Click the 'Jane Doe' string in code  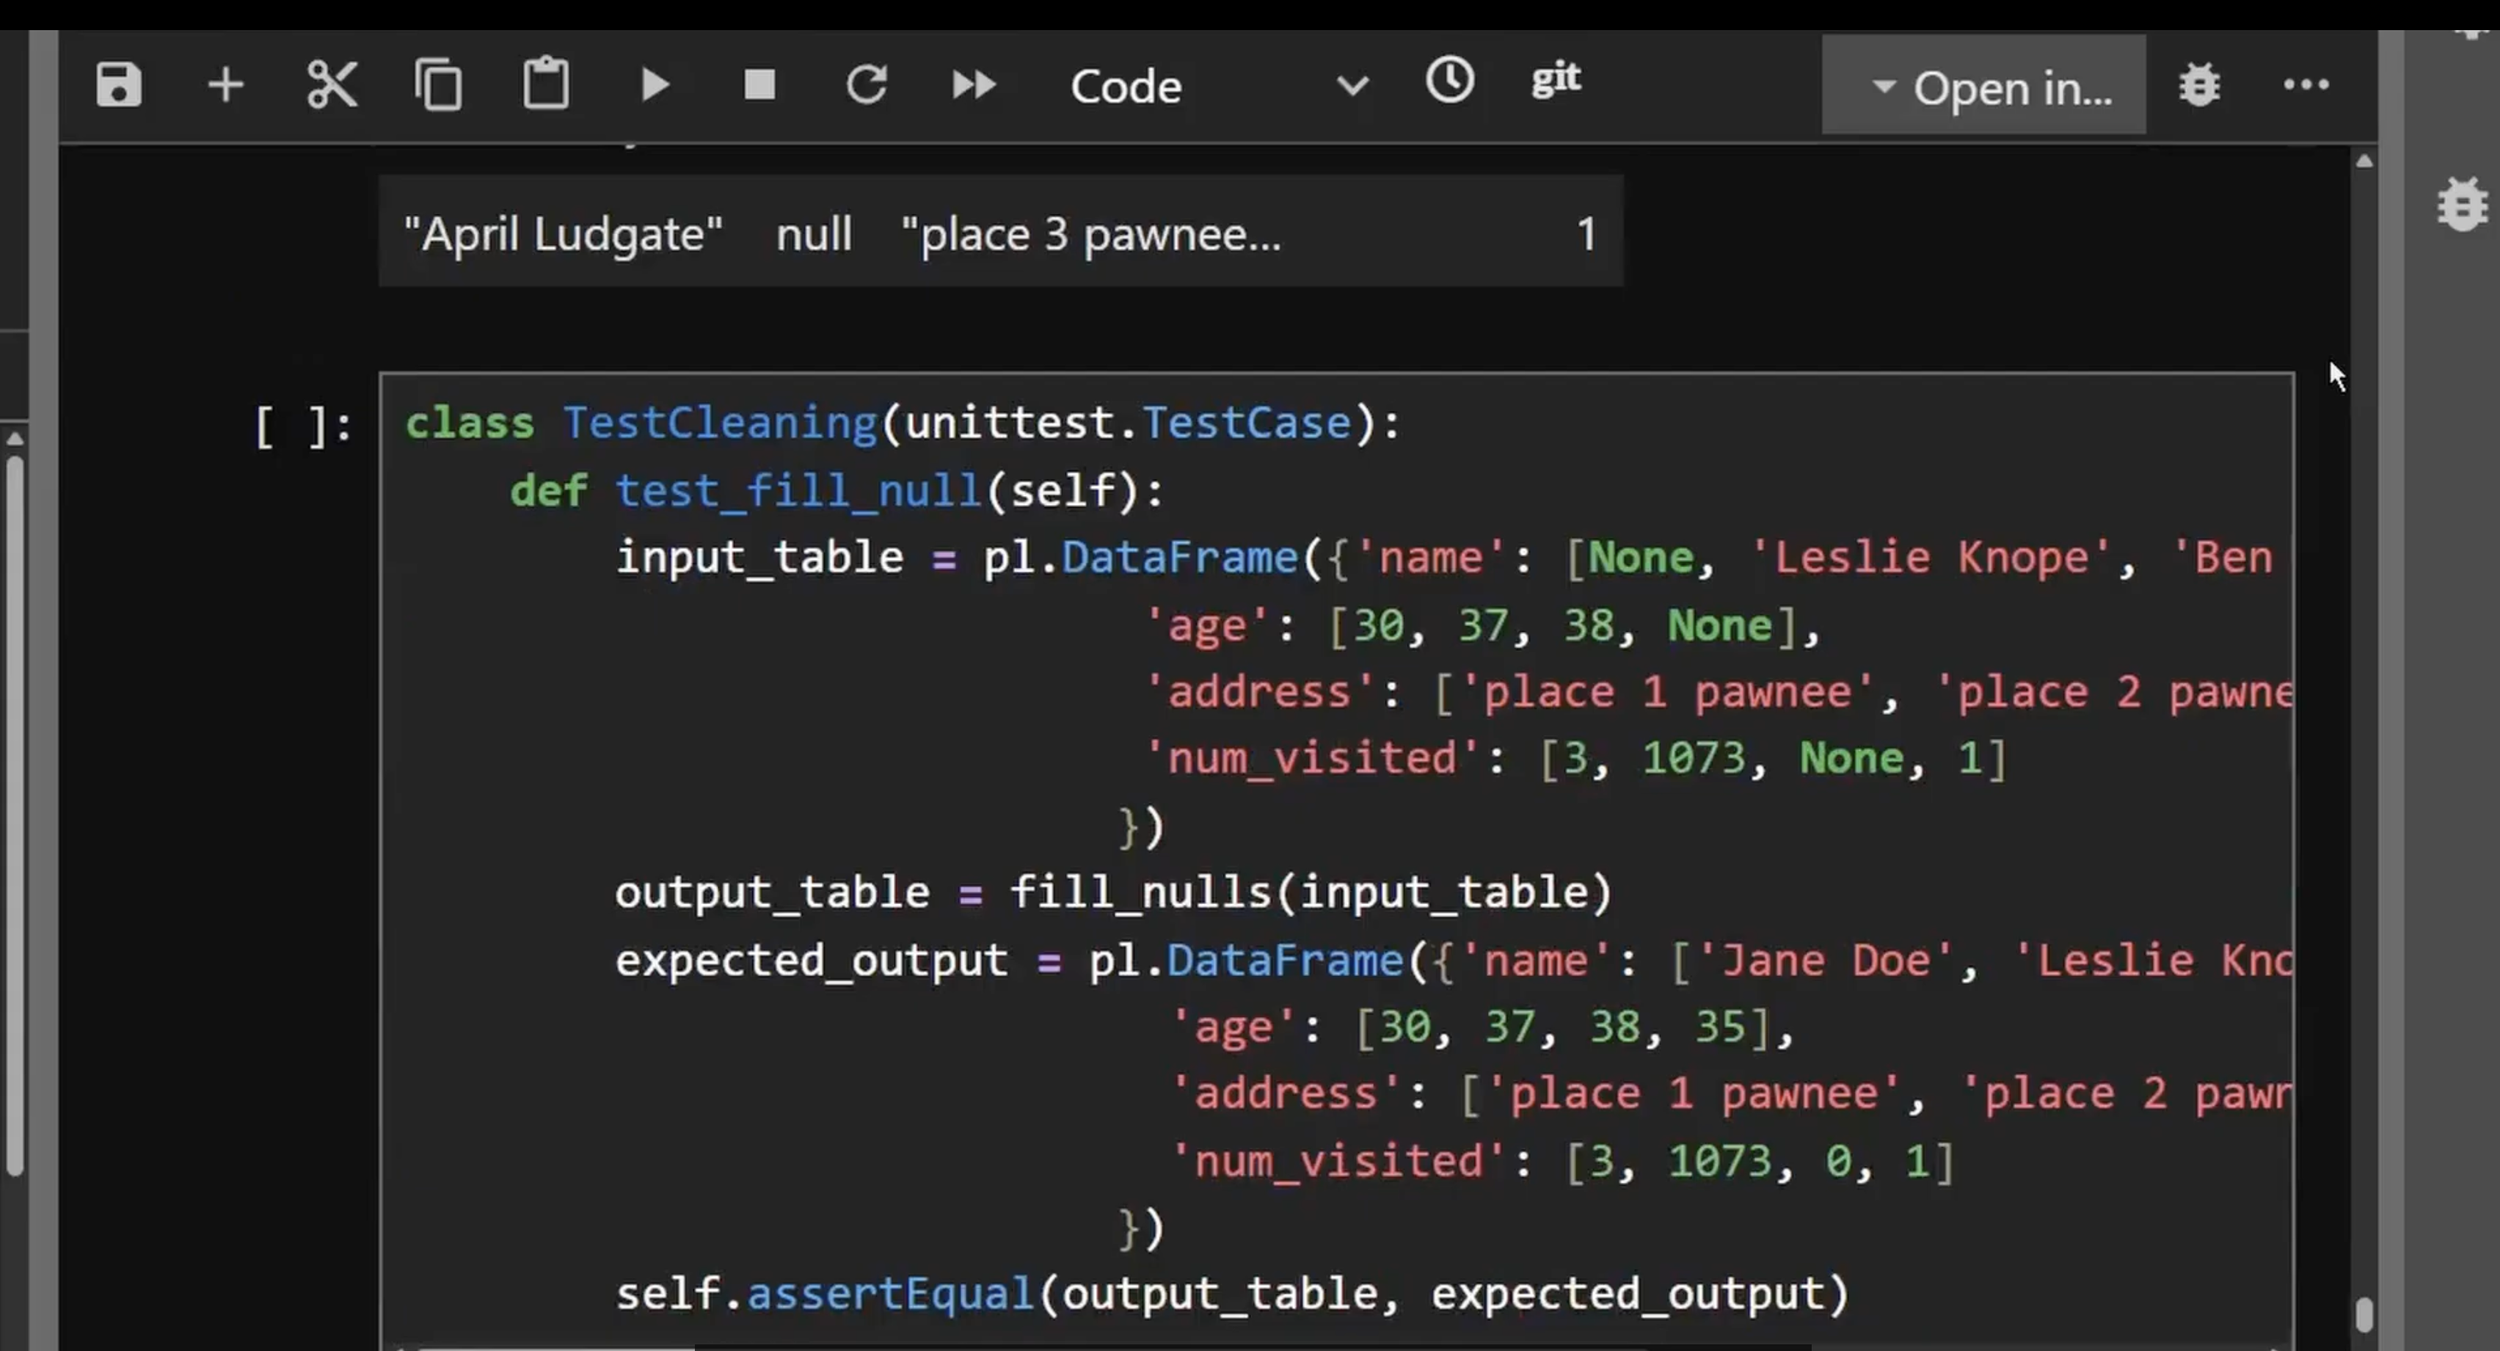tap(1825, 960)
